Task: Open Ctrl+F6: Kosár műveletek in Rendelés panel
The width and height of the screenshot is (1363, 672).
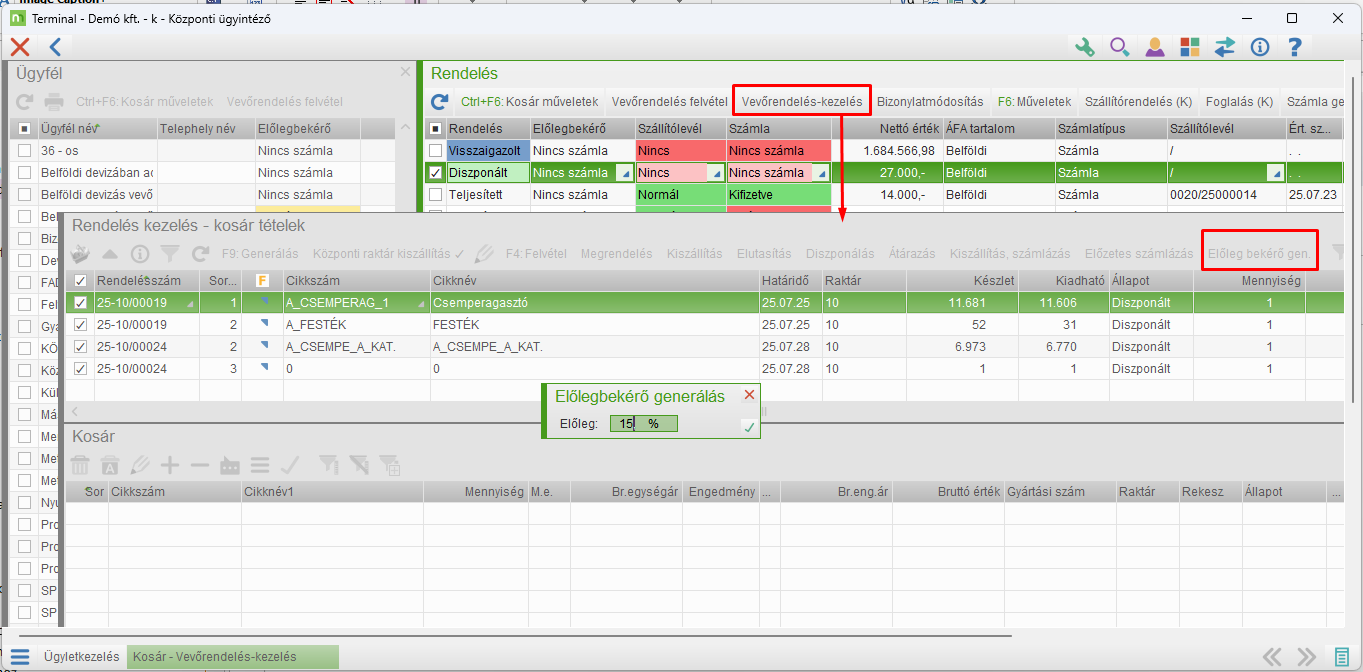Action: 529,102
